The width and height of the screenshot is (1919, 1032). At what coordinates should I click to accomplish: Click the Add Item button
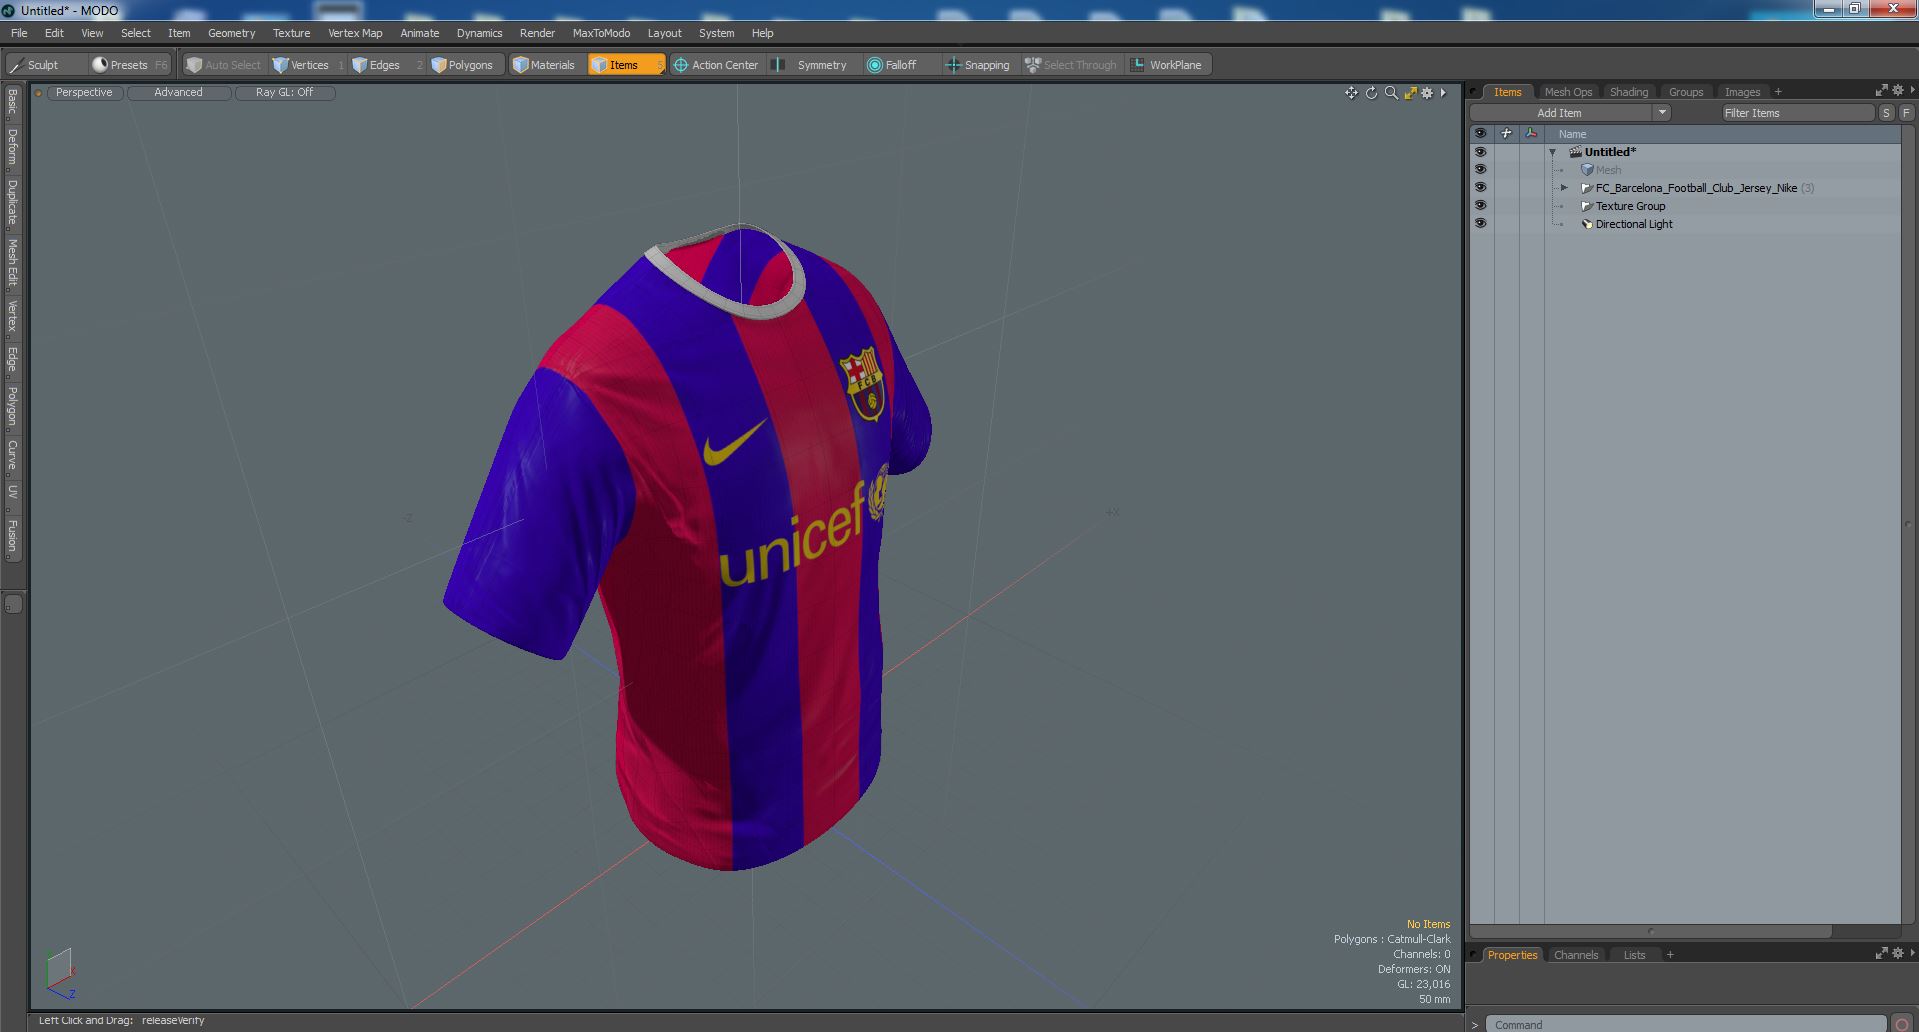click(1560, 113)
